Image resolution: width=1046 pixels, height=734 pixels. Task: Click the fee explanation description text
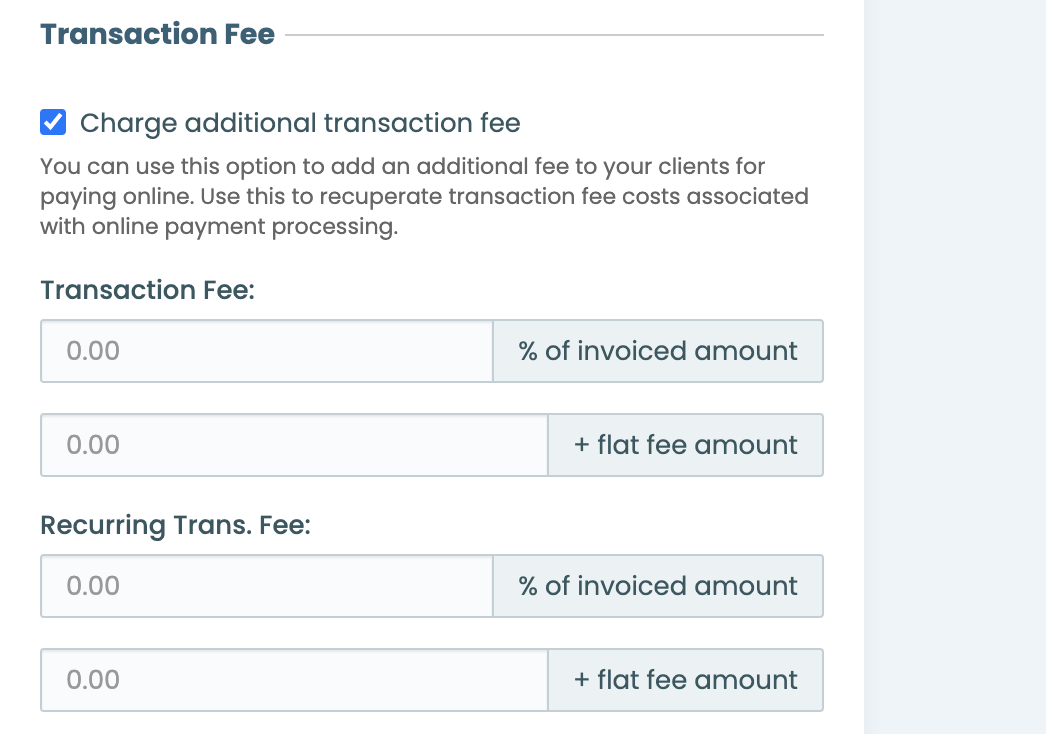click(424, 196)
